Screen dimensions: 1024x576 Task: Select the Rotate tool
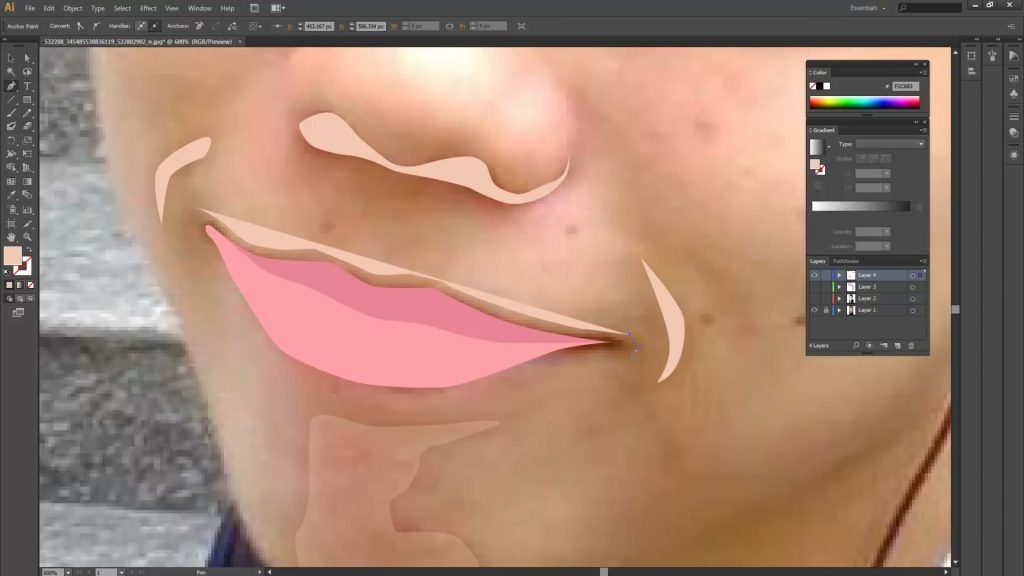coord(11,140)
